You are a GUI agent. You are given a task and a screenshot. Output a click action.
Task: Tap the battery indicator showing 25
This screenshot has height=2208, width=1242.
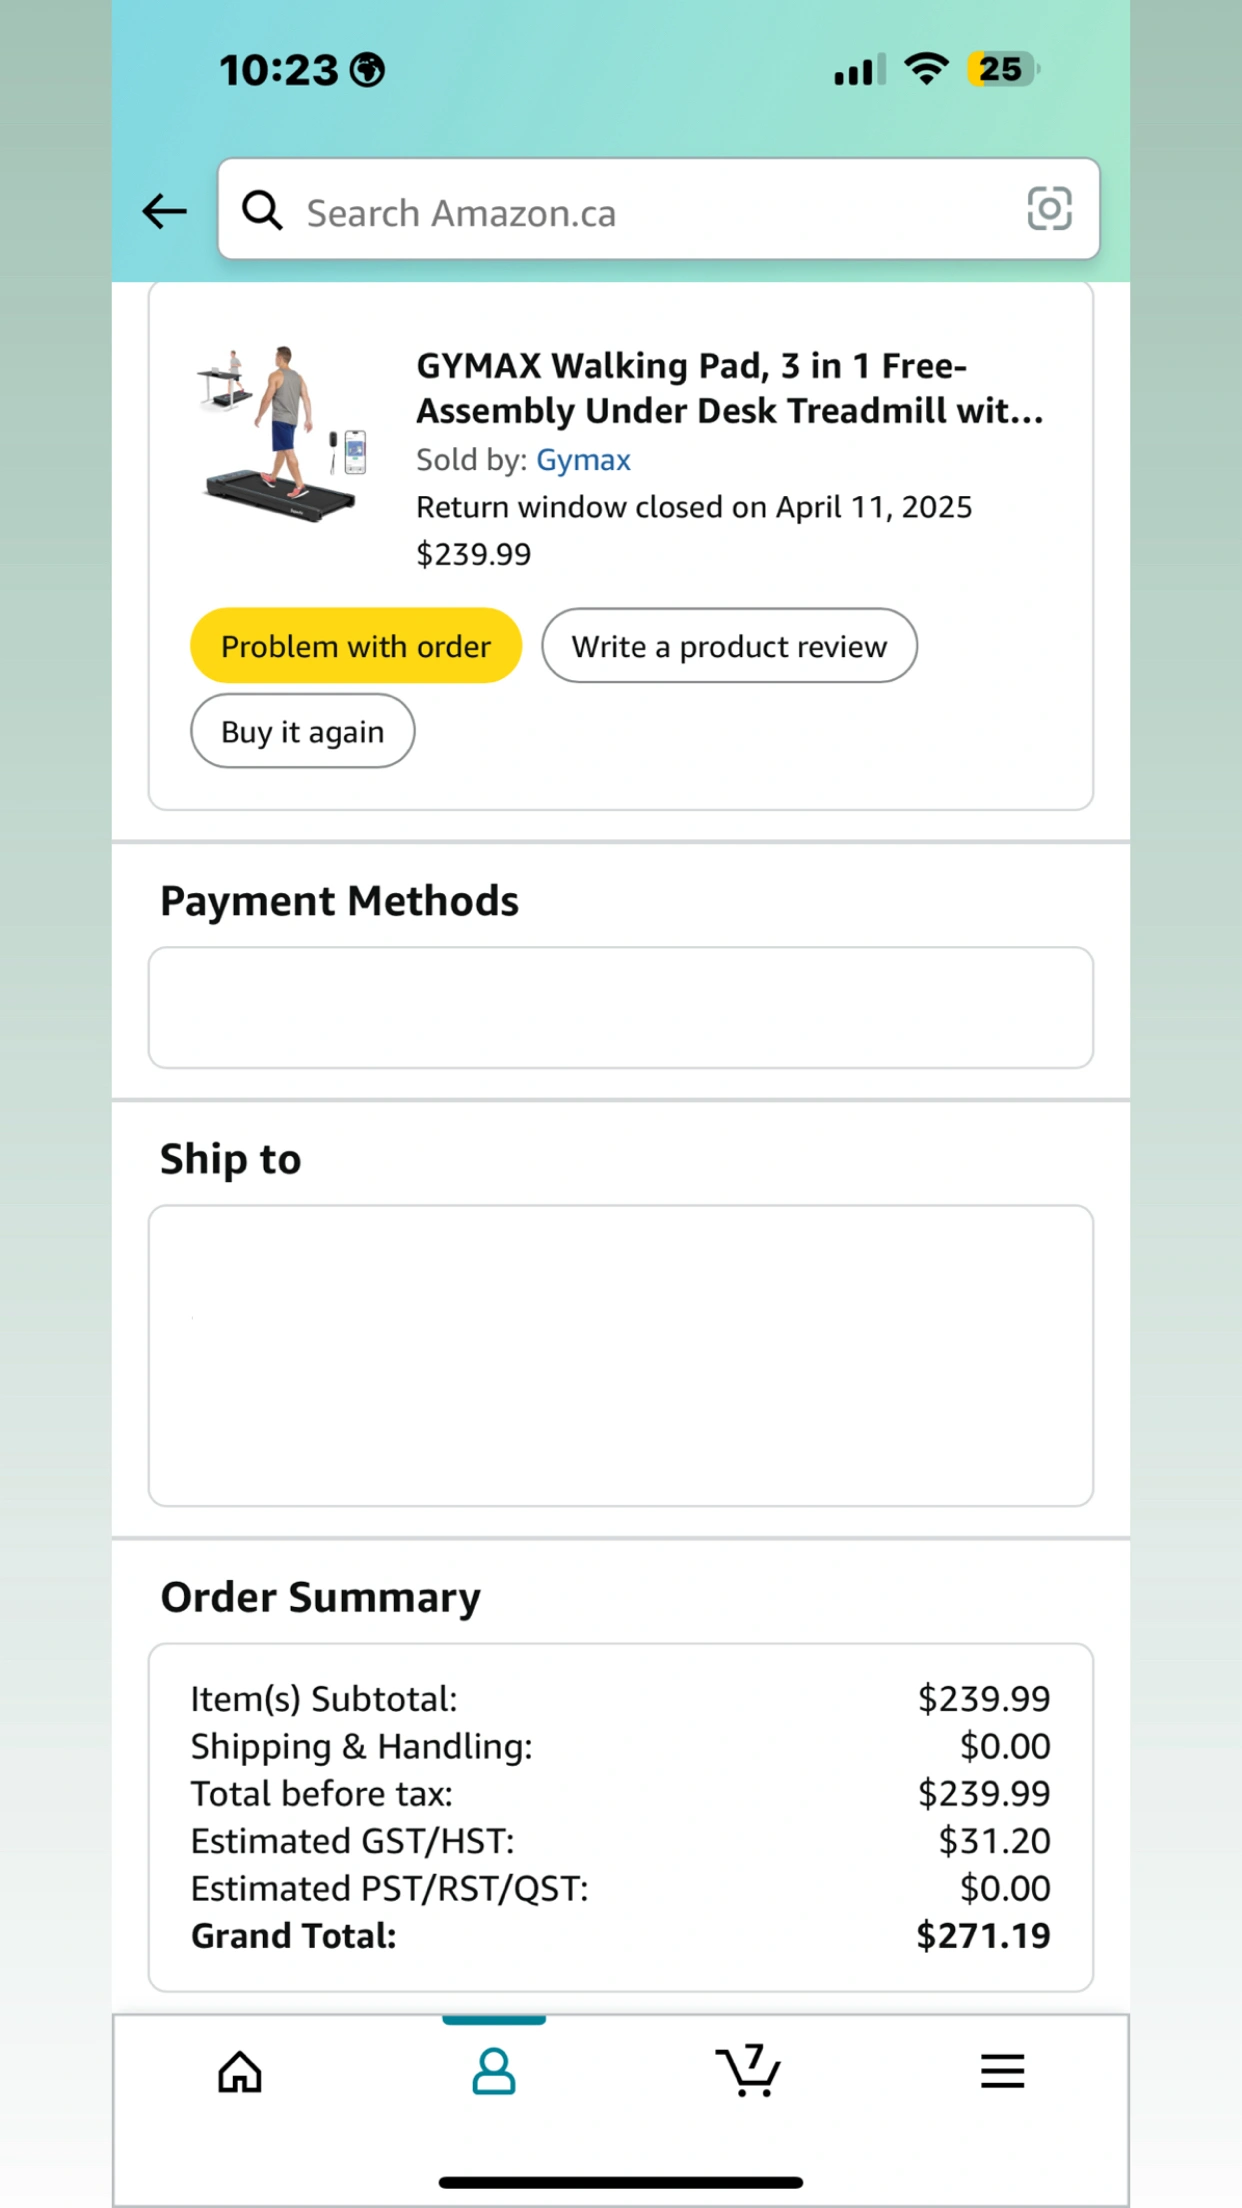pos(1003,69)
